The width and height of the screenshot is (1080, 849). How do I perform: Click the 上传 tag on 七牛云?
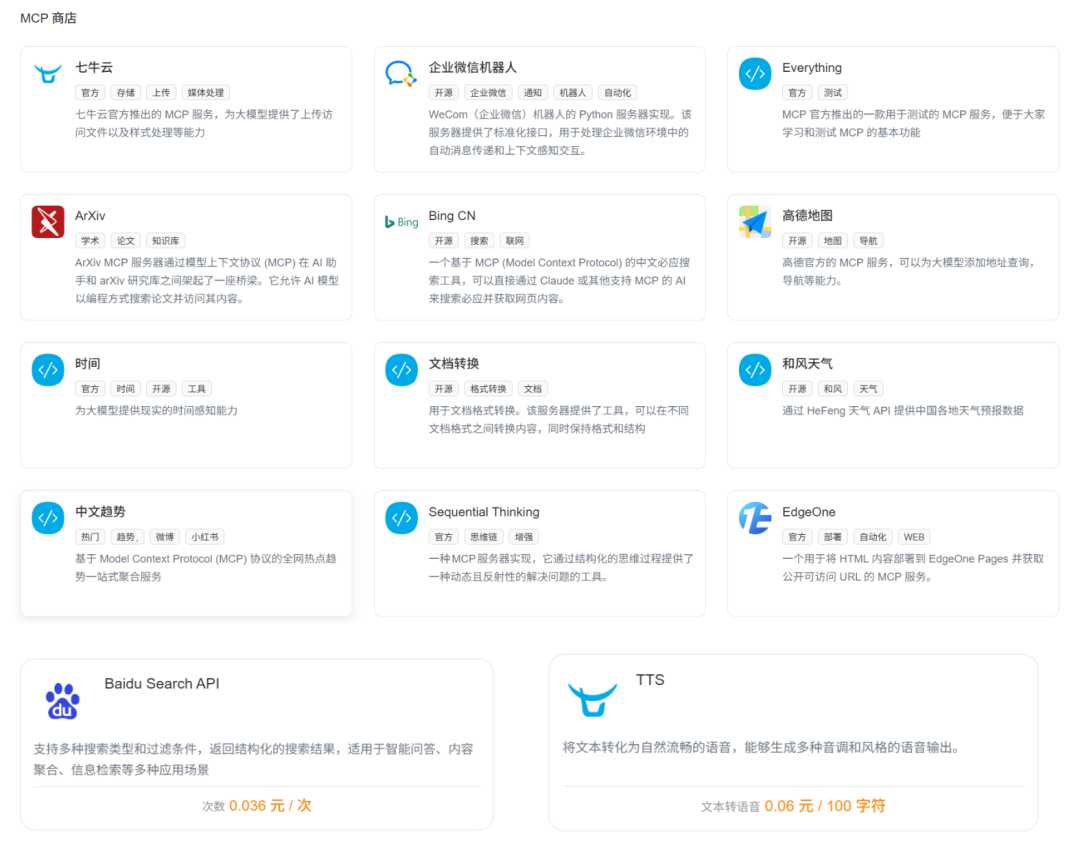[162, 93]
